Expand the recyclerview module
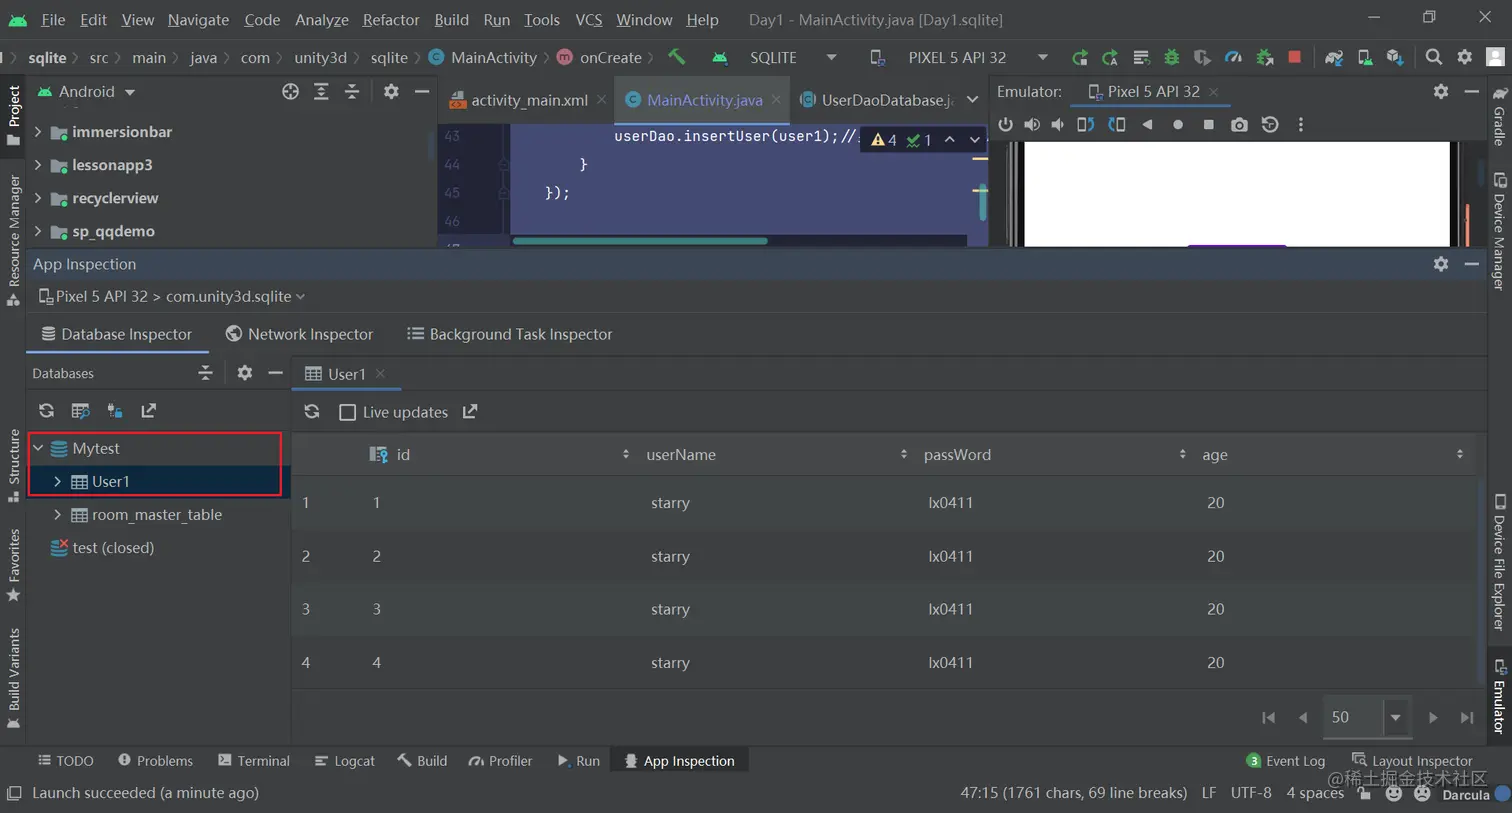This screenshot has height=813, width=1512. point(37,198)
